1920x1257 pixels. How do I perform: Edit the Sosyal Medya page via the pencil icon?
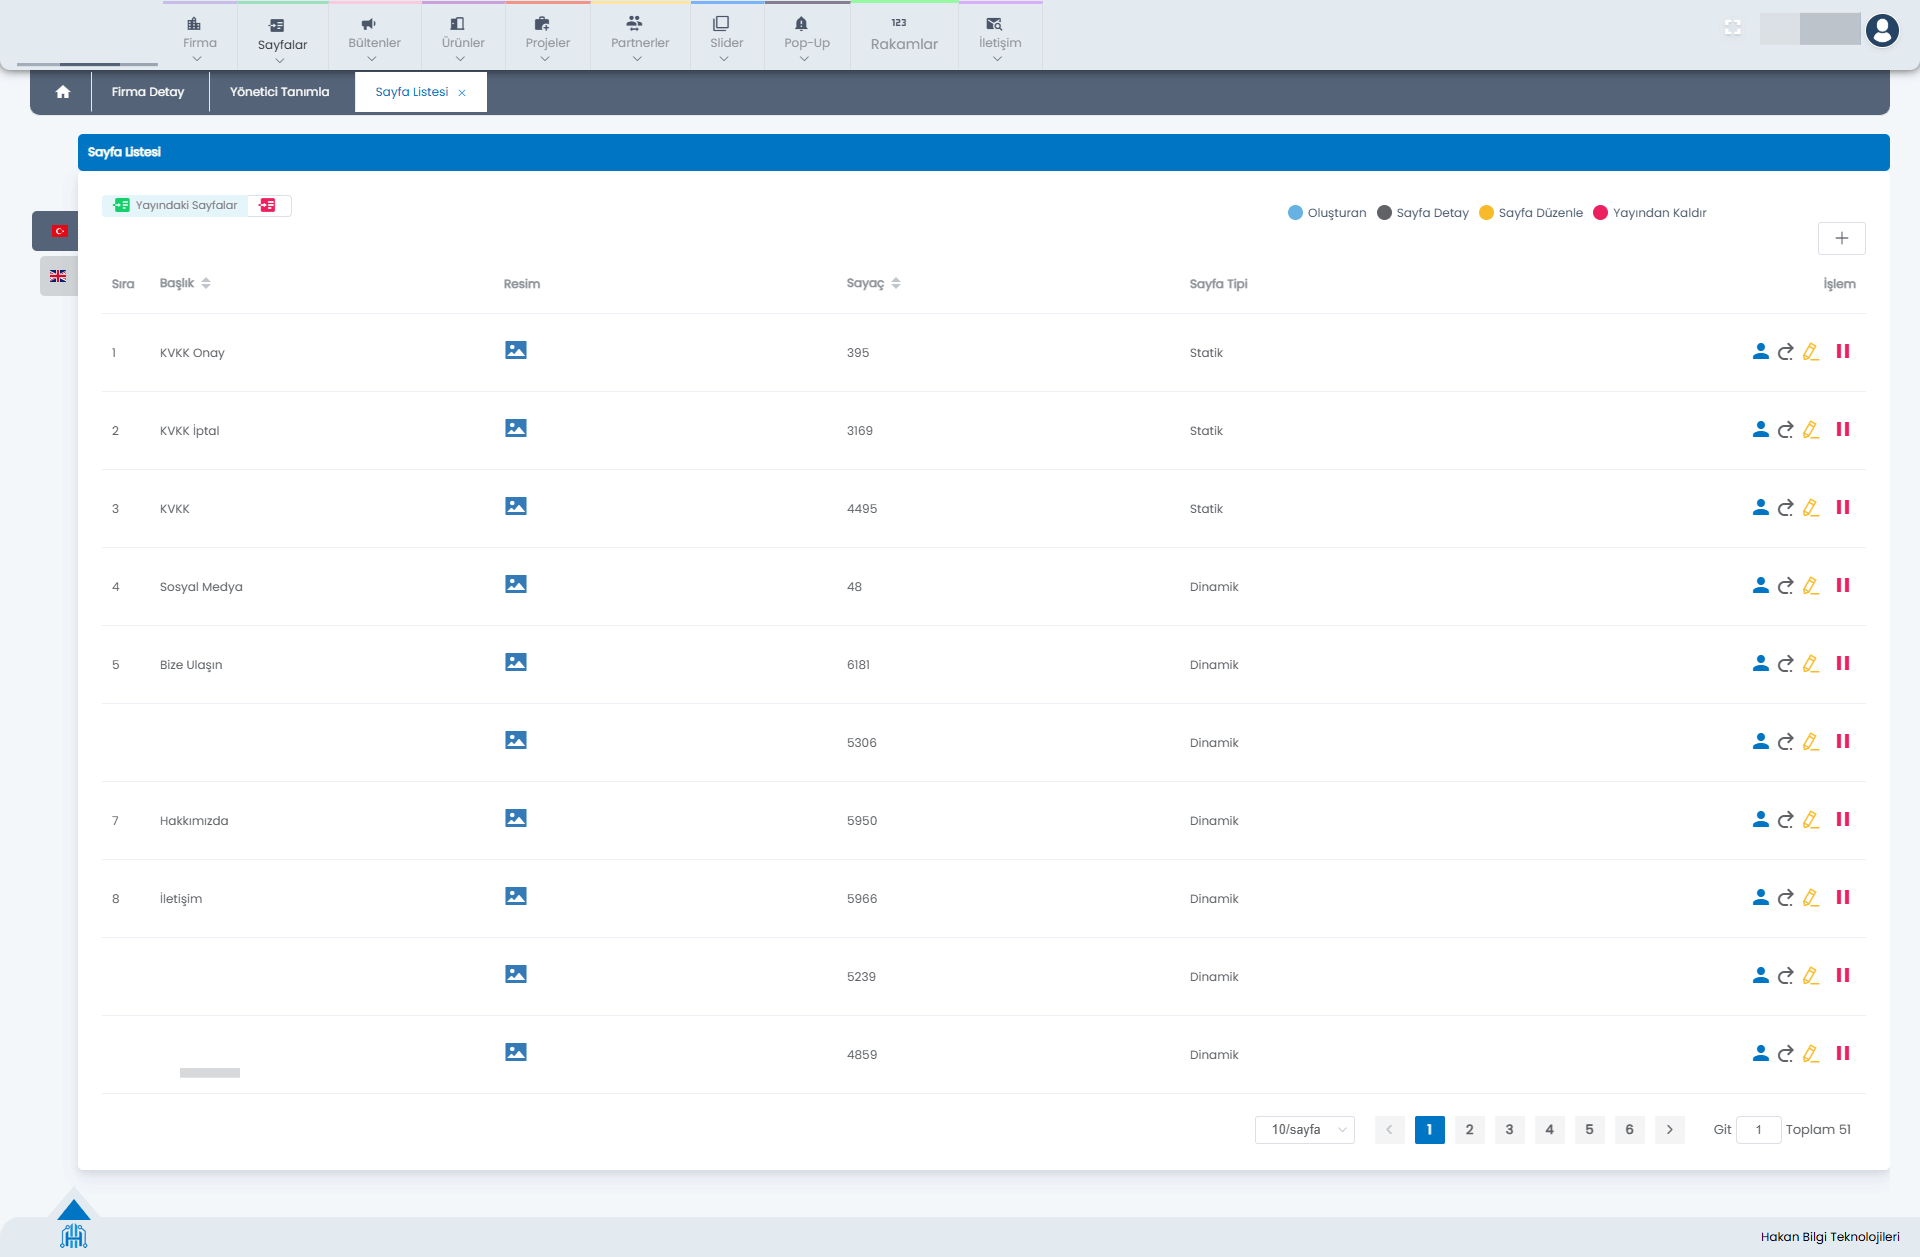(1811, 586)
